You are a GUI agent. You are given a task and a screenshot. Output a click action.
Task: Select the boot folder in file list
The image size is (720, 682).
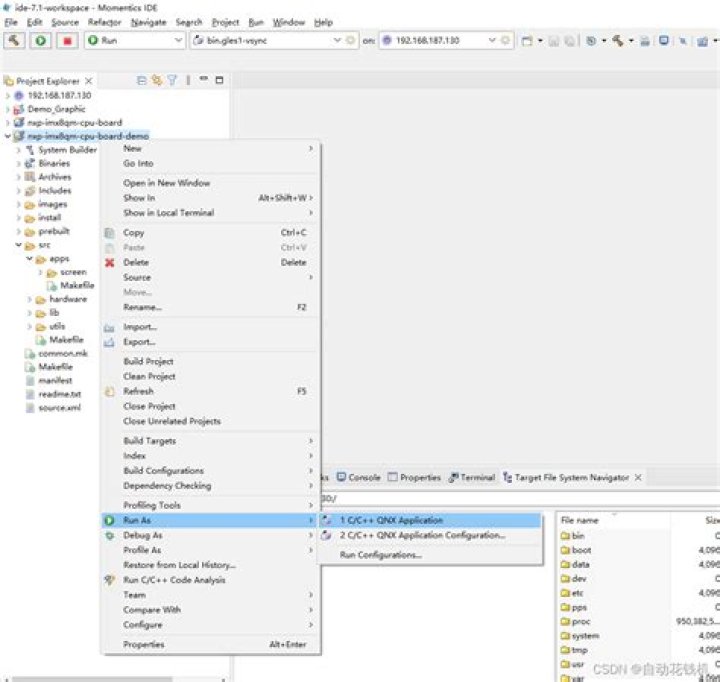point(576,550)
